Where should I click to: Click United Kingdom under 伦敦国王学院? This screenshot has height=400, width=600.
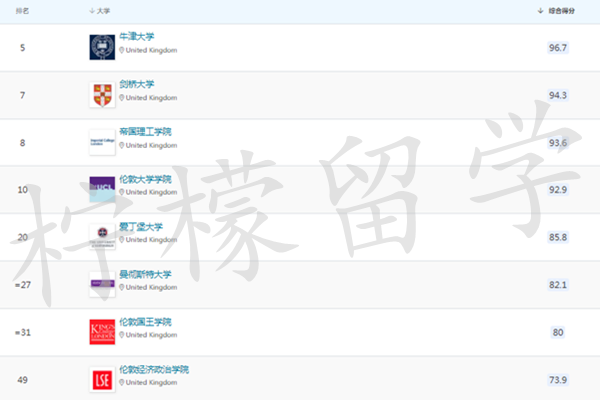(151, 335)
